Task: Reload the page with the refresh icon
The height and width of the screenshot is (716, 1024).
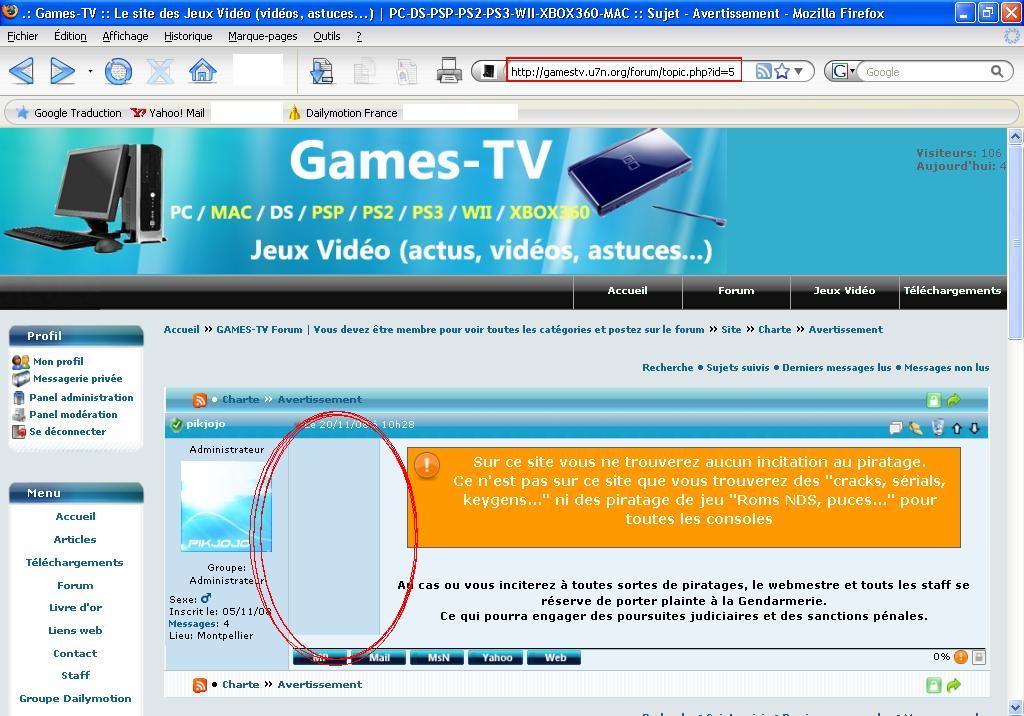Action: click(118, 71)
